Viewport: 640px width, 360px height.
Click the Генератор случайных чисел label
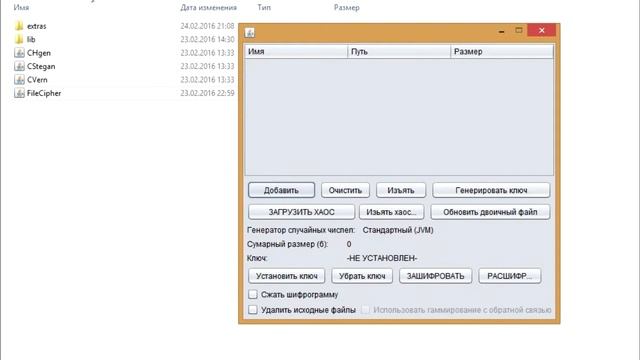point(301,230)
